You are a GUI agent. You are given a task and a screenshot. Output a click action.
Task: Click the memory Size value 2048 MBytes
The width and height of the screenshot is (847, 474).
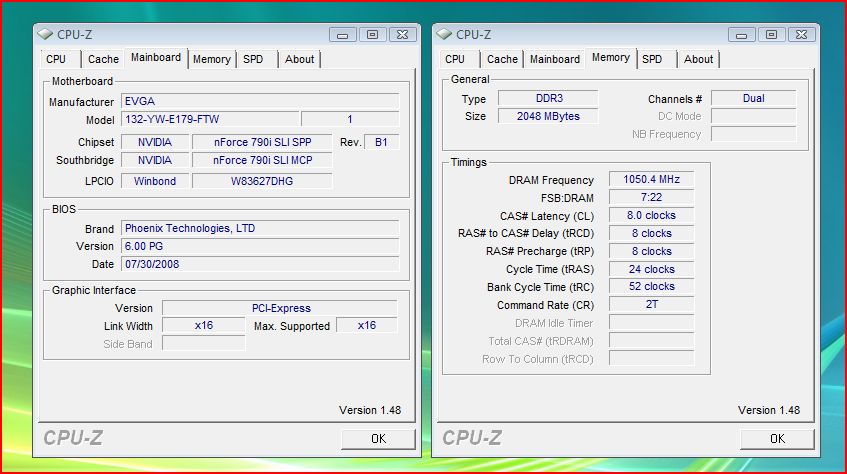pyautogui.click(x=548, y=116)
